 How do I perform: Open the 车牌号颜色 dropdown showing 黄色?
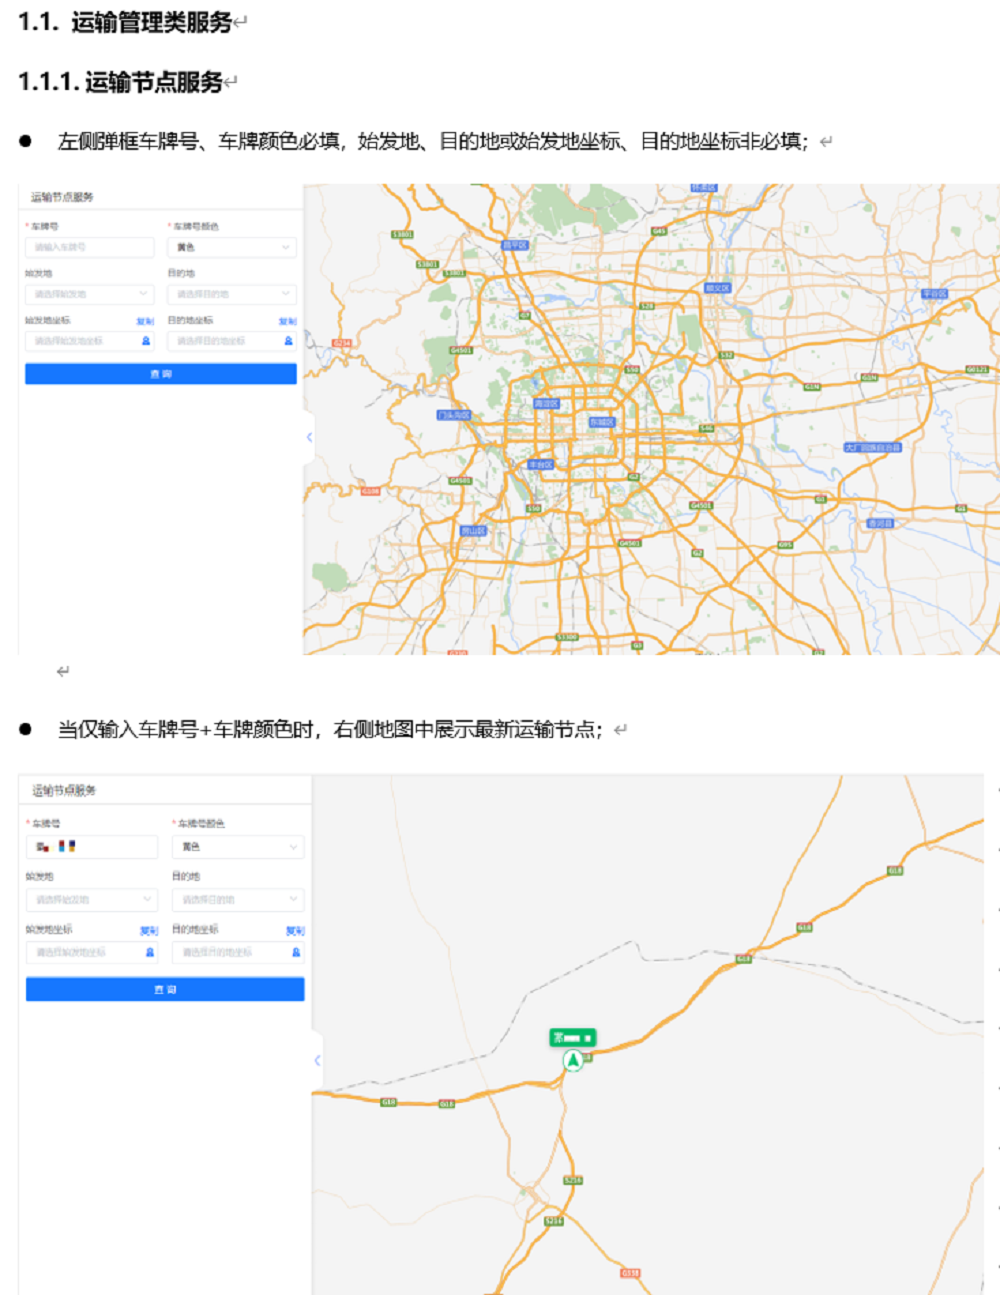(x=231, y=247)
